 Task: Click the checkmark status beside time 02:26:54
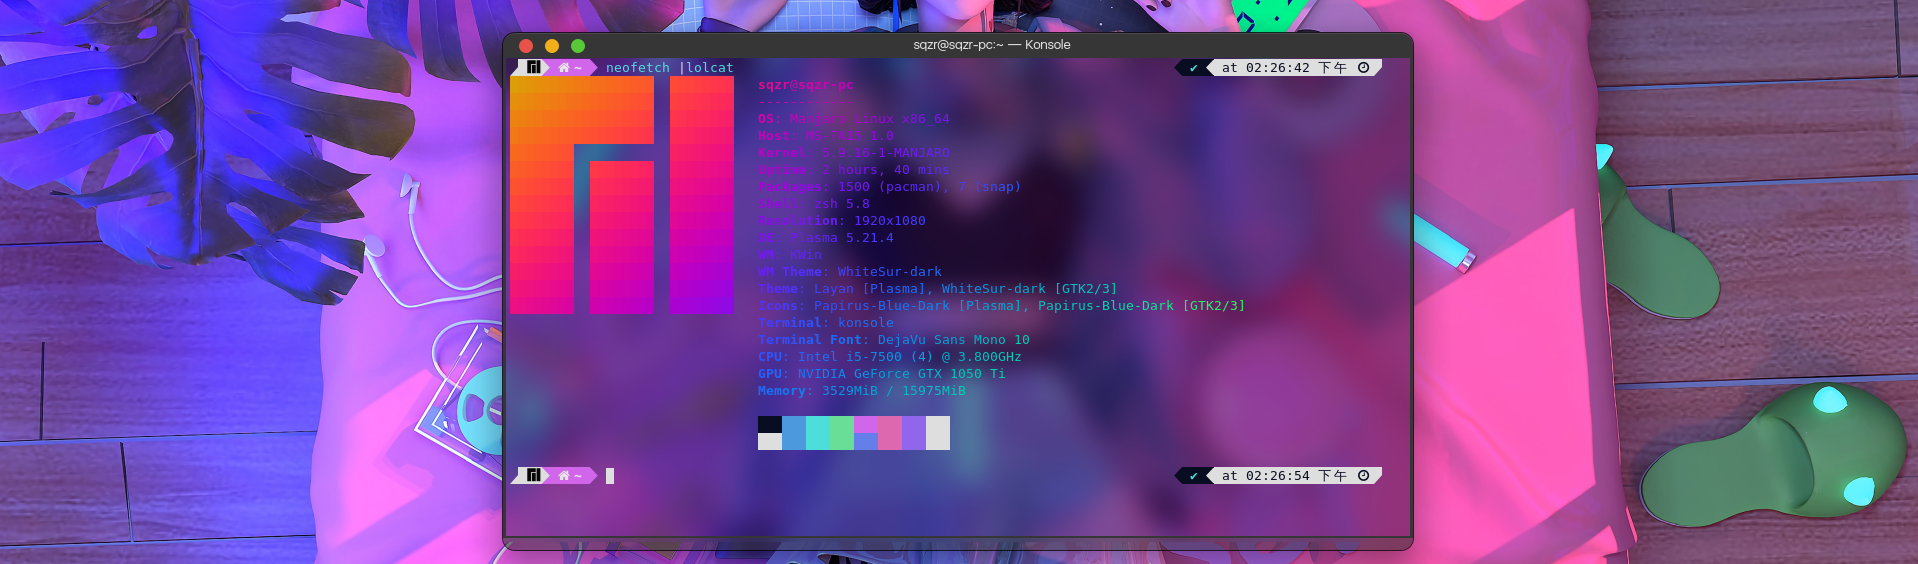tap(1193, 476)
